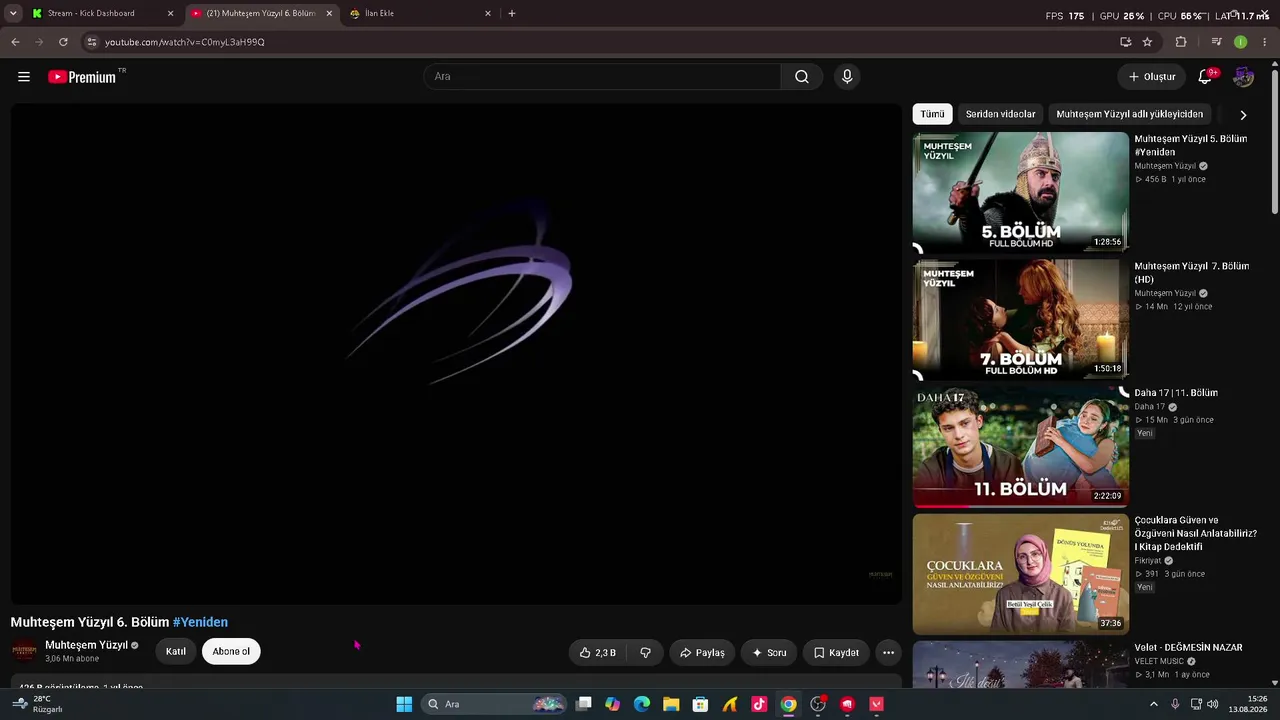Open File Explorer from taskbar
The height and width of the screenshot is (720, 1280).
click(x=671, y=704)
